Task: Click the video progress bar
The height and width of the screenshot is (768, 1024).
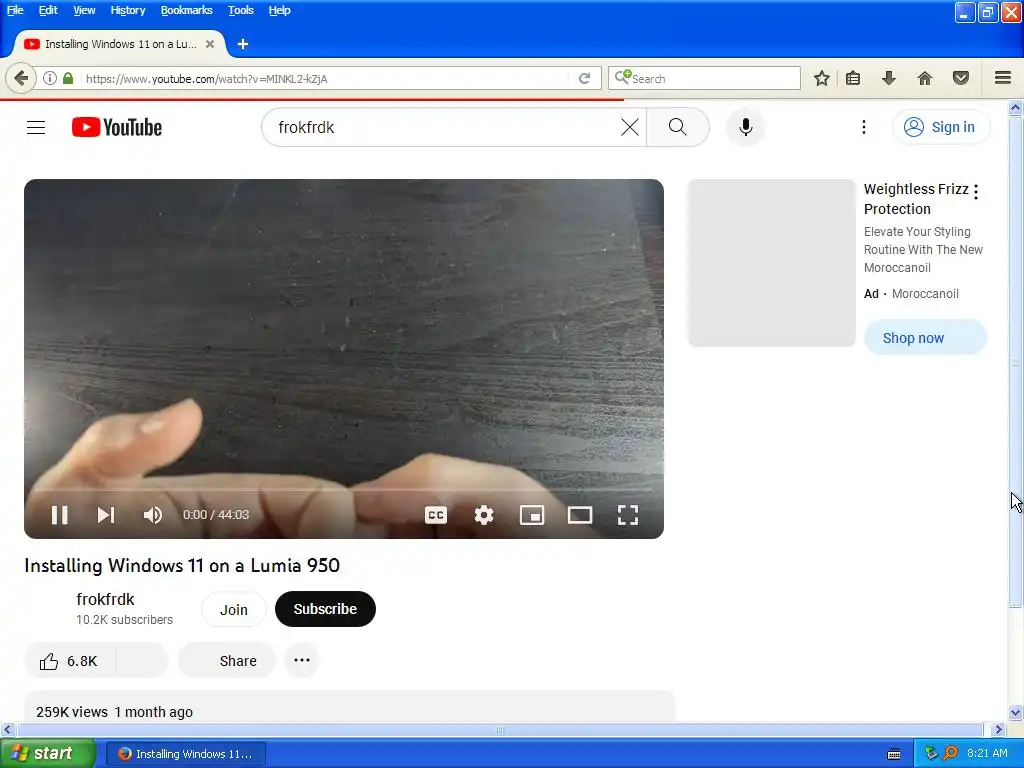Action: click(x=344, y=488)
